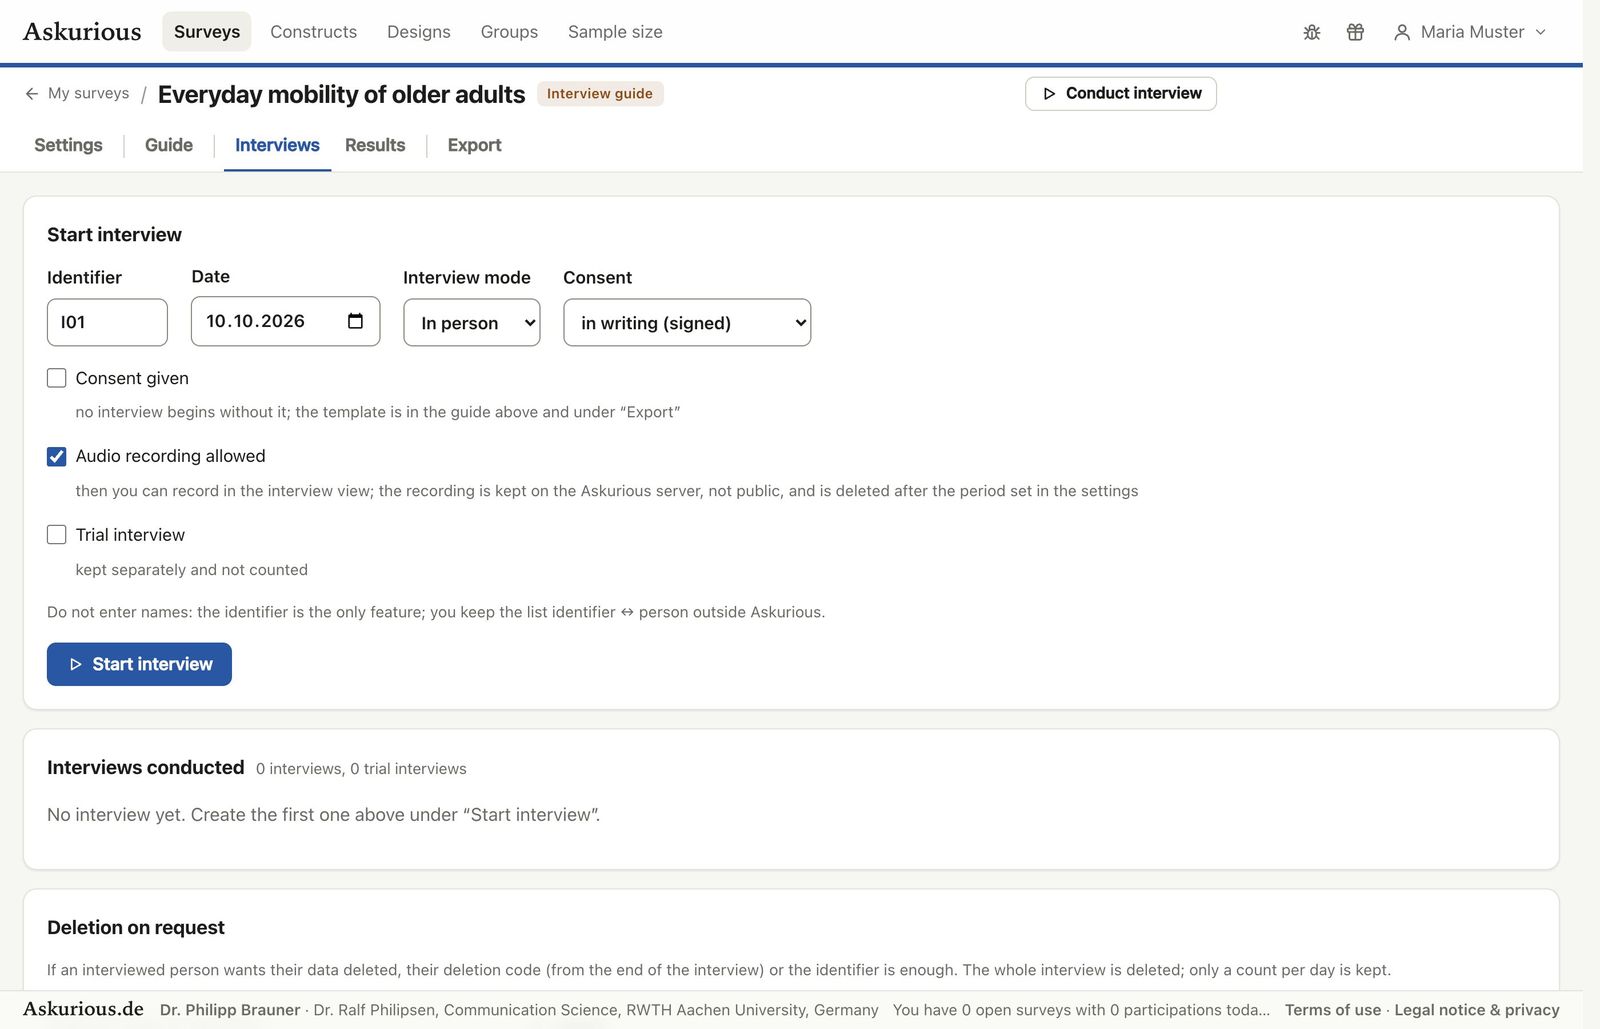Switch to the Settings tab
Image resolution: width=1600 pixels, height=1029 pixels.
(x=68, y=145)
